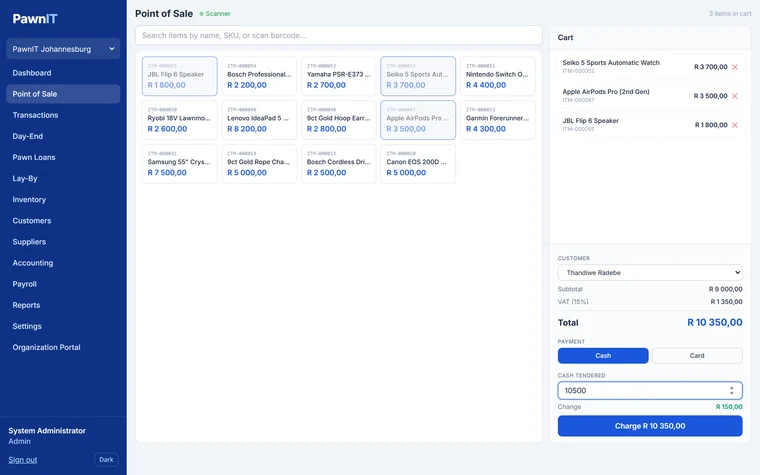
Task: Click the Point of Sale page heading
Action: [164, 14]
